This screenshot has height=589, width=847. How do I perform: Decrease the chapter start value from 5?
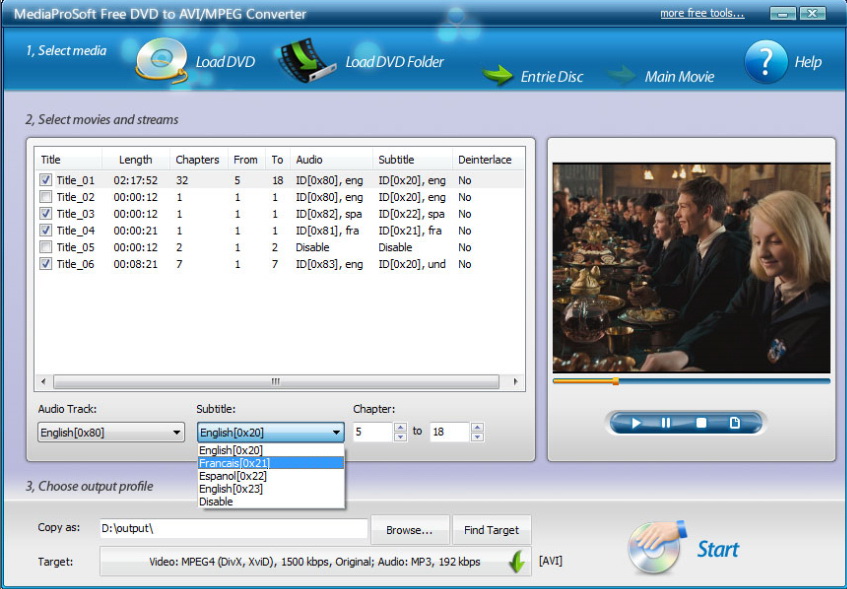pyautogui.click(x=400, y=437)
